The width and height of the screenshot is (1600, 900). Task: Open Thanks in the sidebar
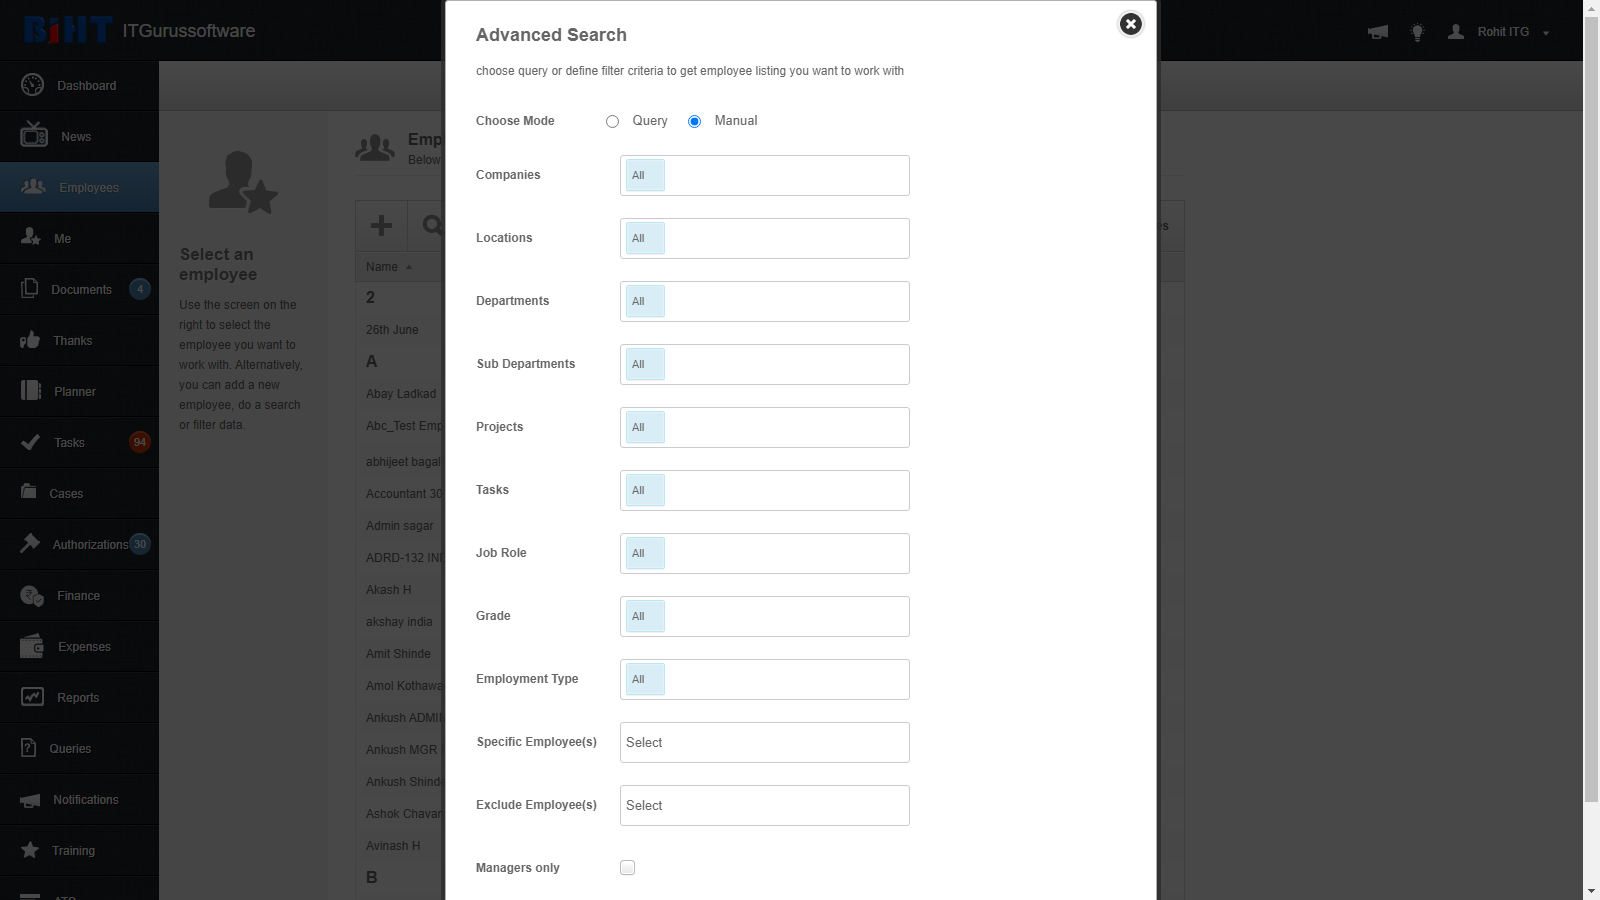tap(79, 341)
